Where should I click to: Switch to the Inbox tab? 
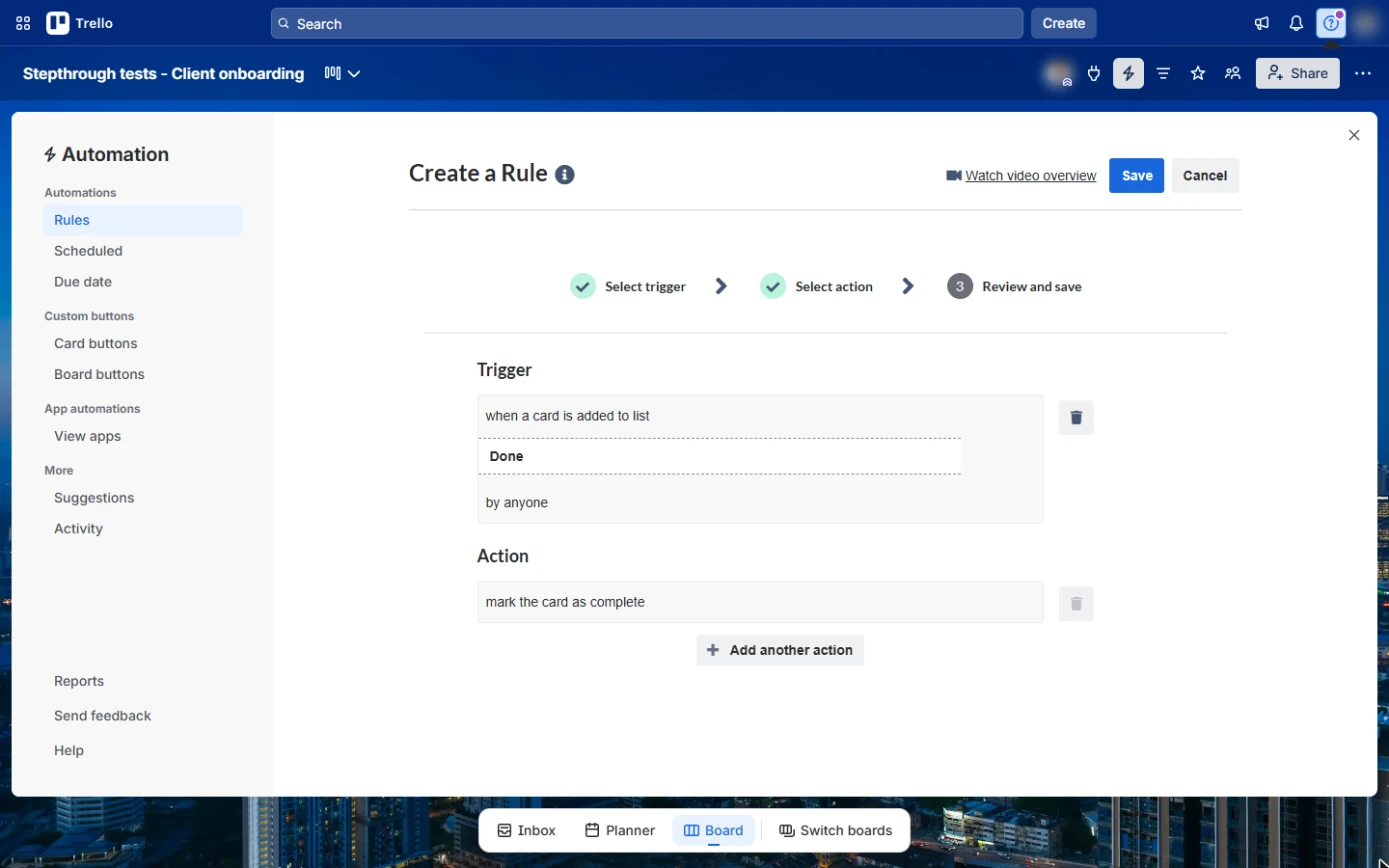coord(526,830)
